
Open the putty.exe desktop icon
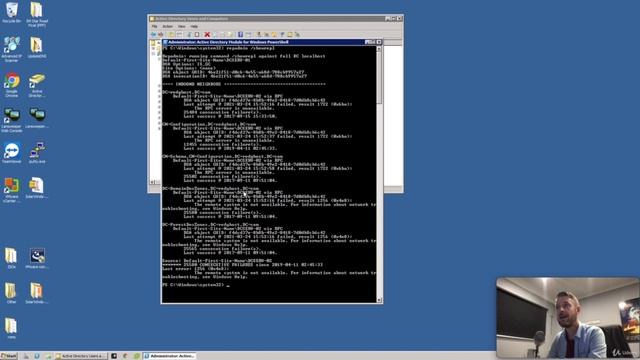tap(37, 153)
